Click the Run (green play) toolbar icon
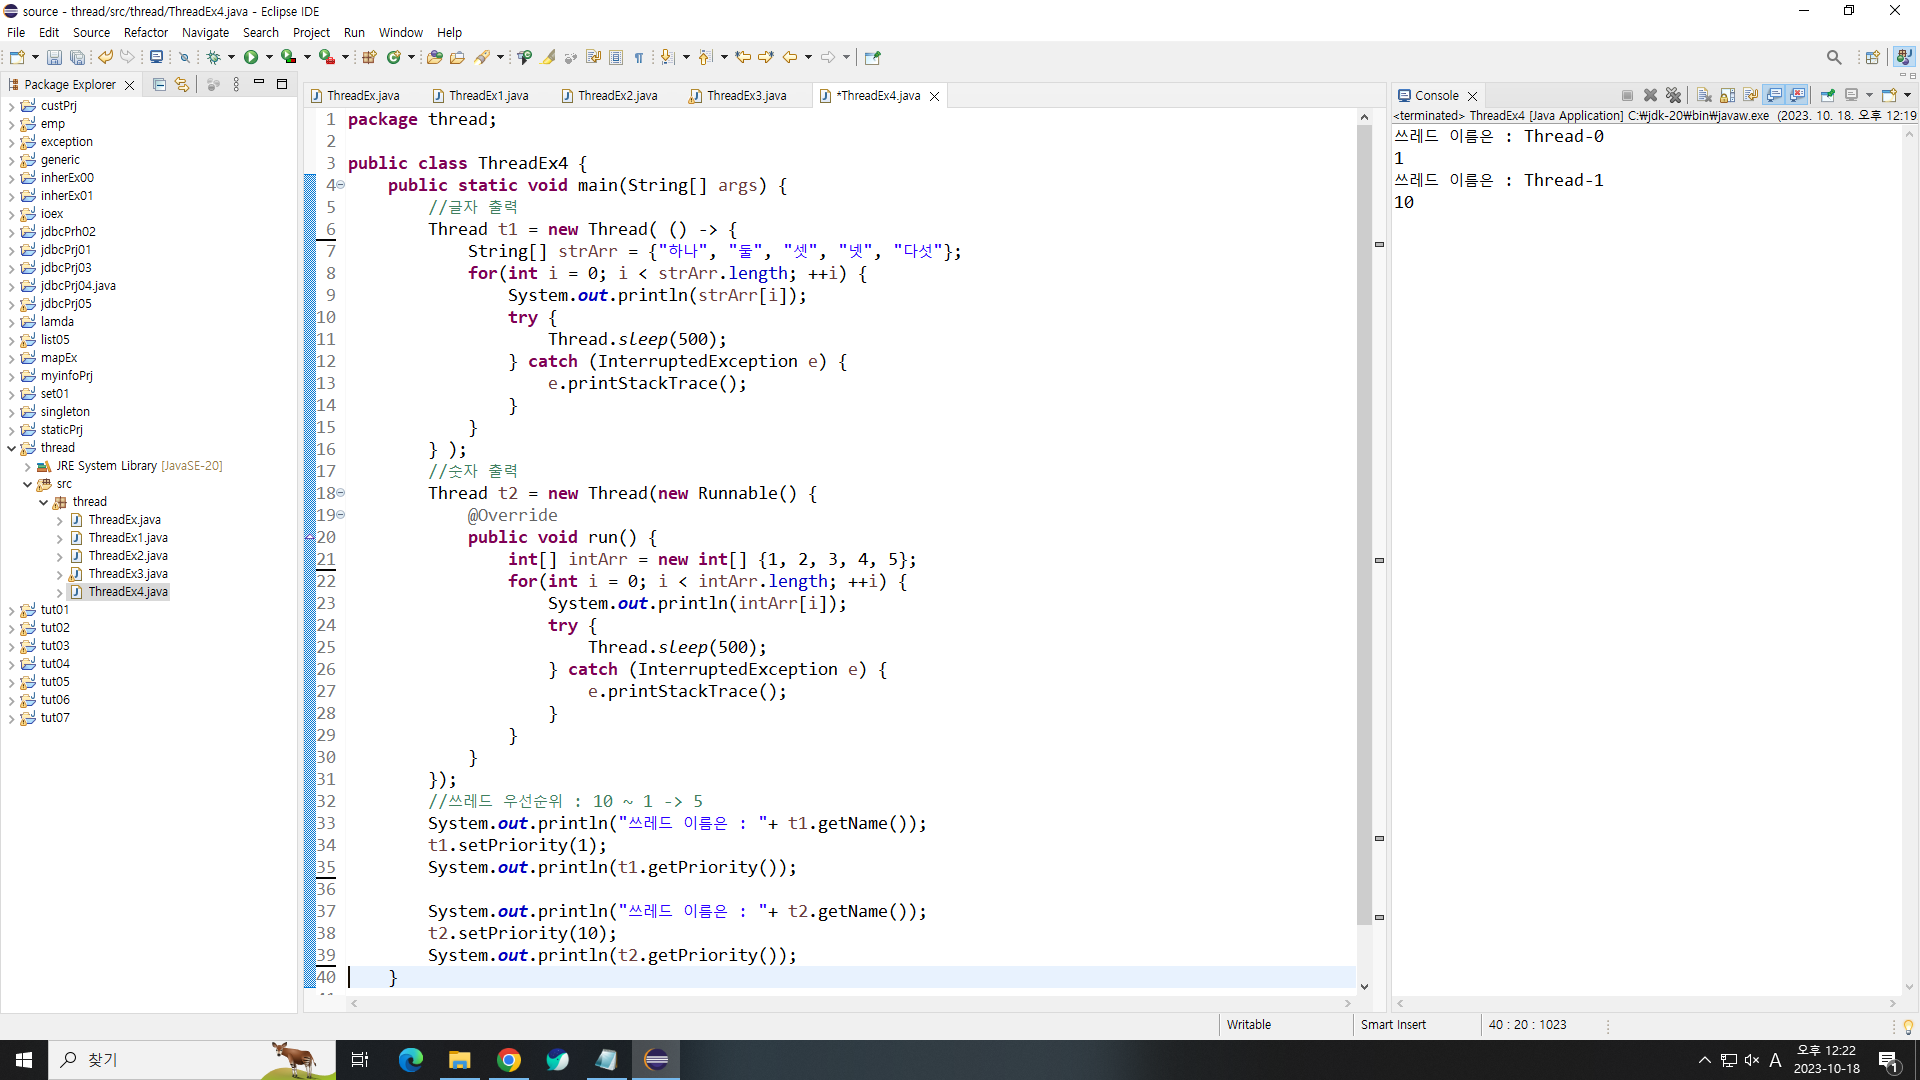This screenshot has width=1920, height=1080. point(251,57)
